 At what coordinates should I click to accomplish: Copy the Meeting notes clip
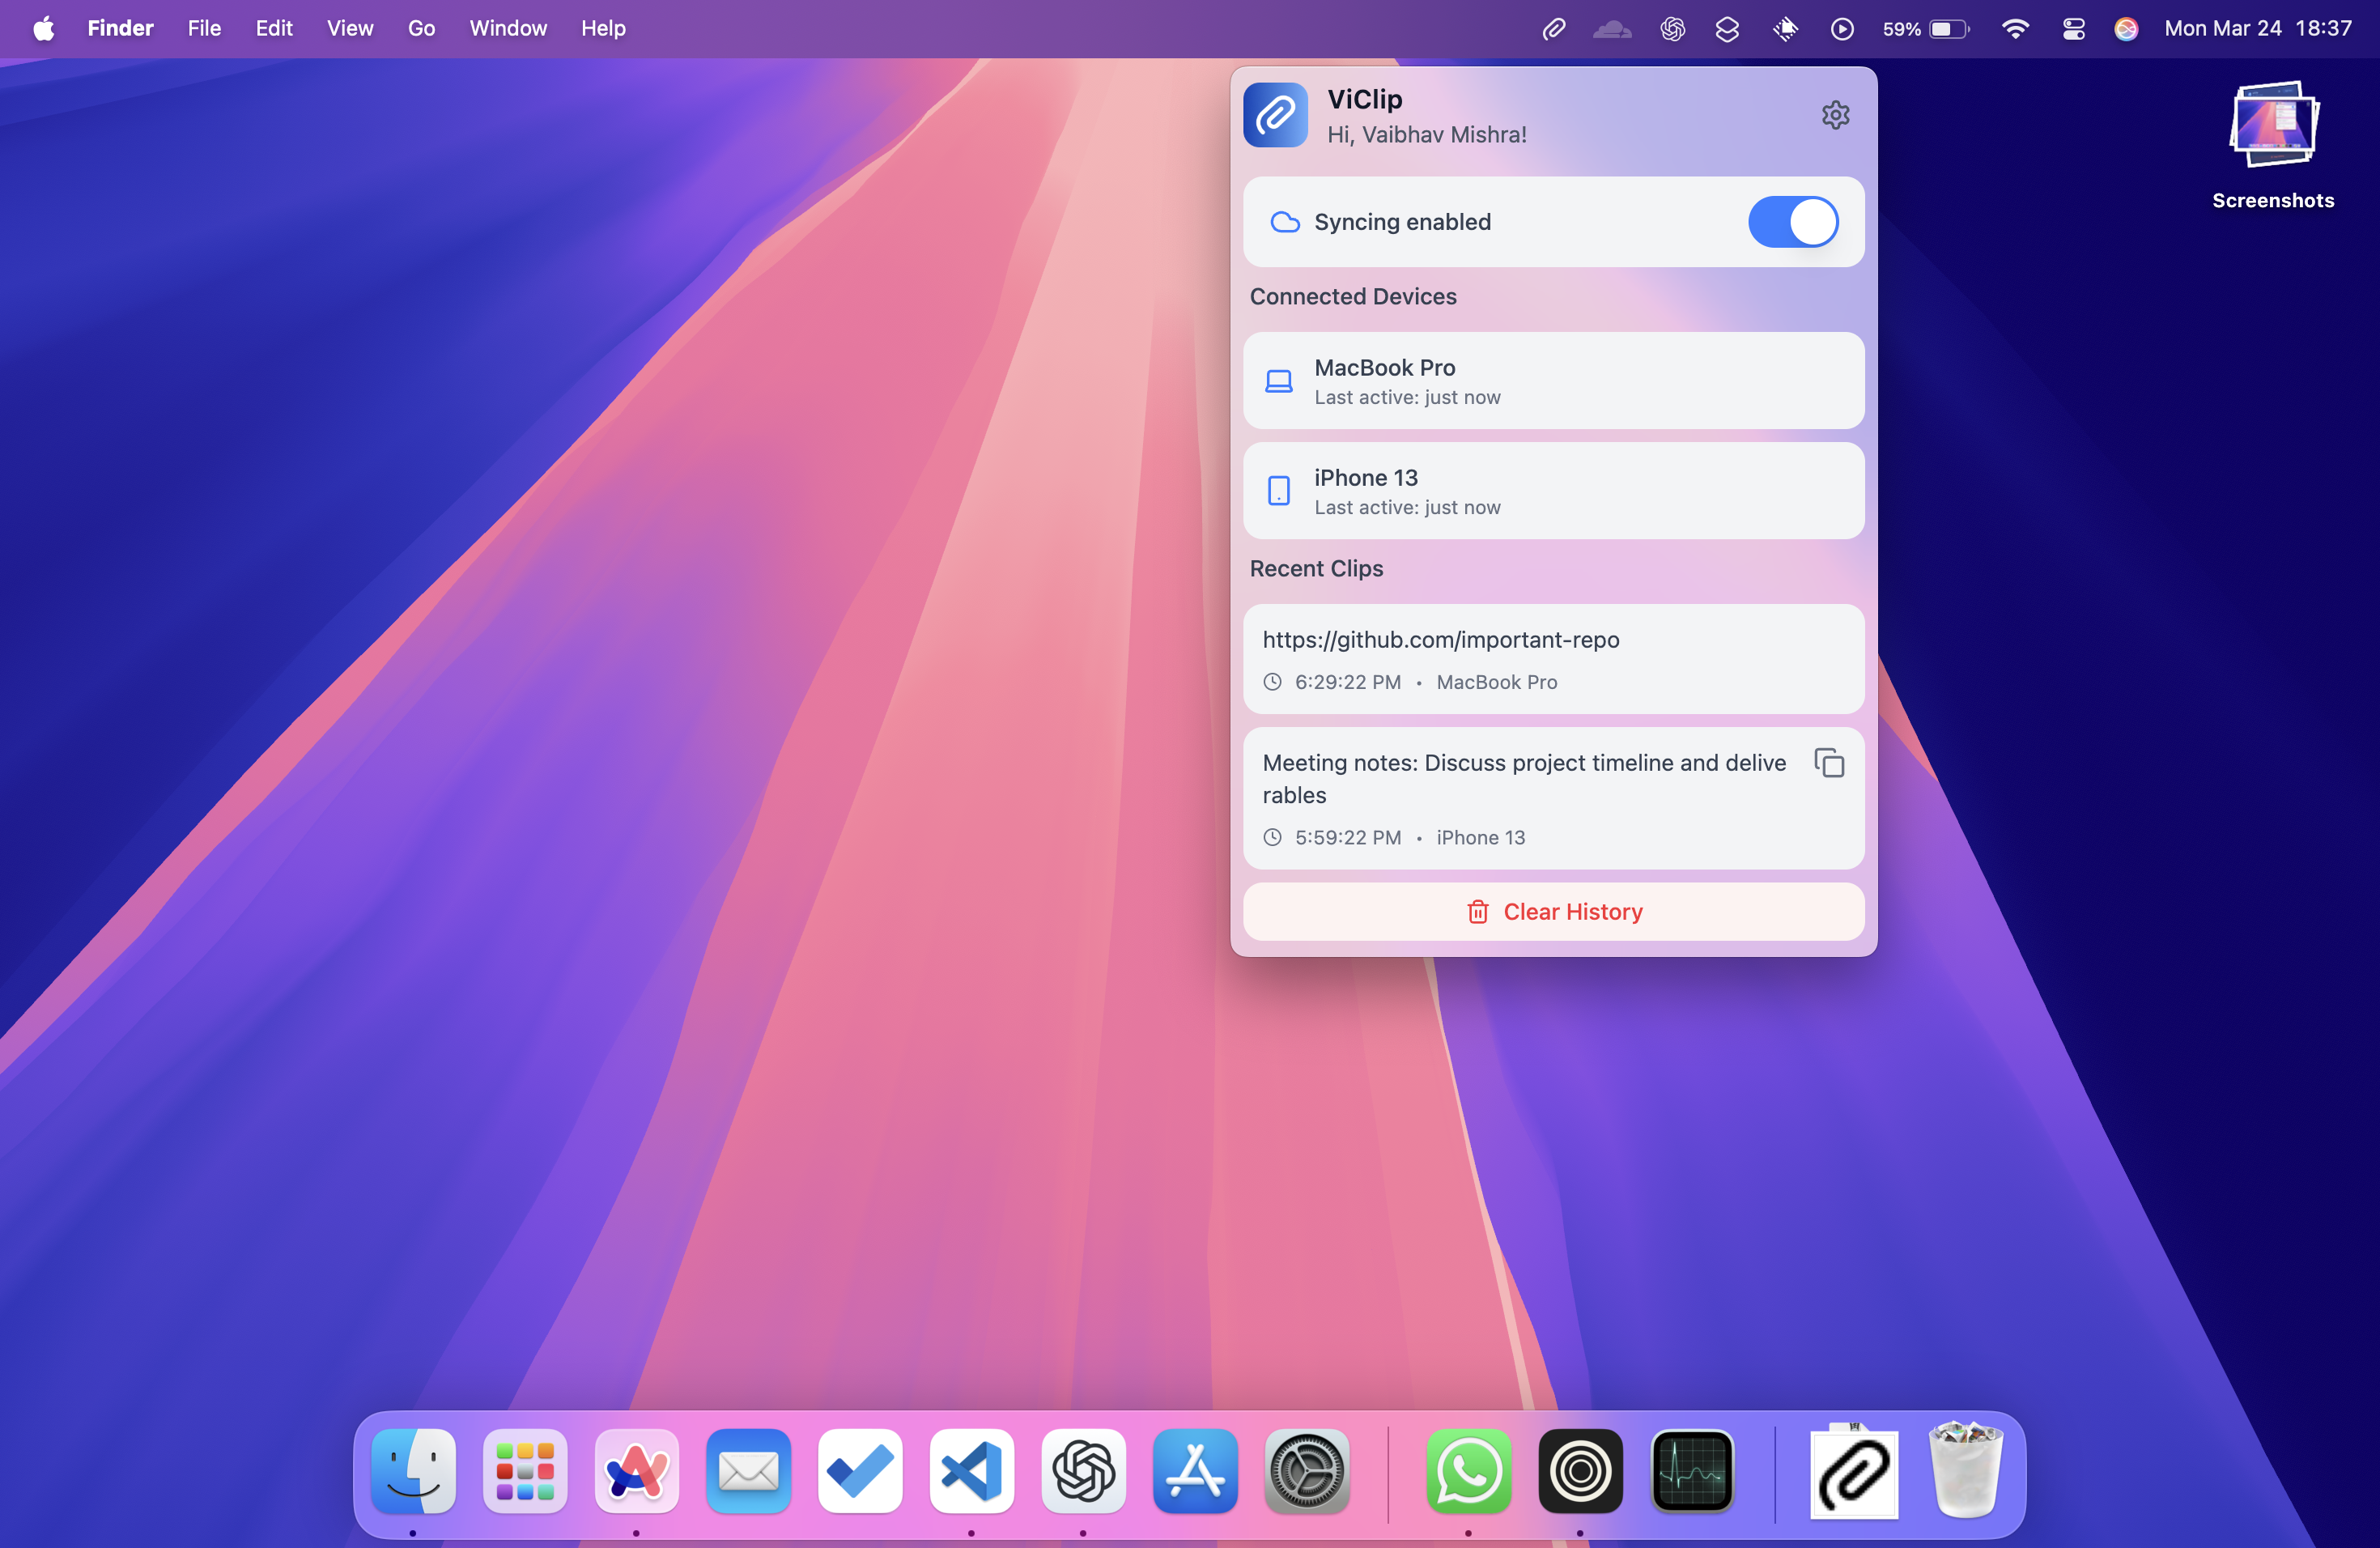tap(1829, 763)
